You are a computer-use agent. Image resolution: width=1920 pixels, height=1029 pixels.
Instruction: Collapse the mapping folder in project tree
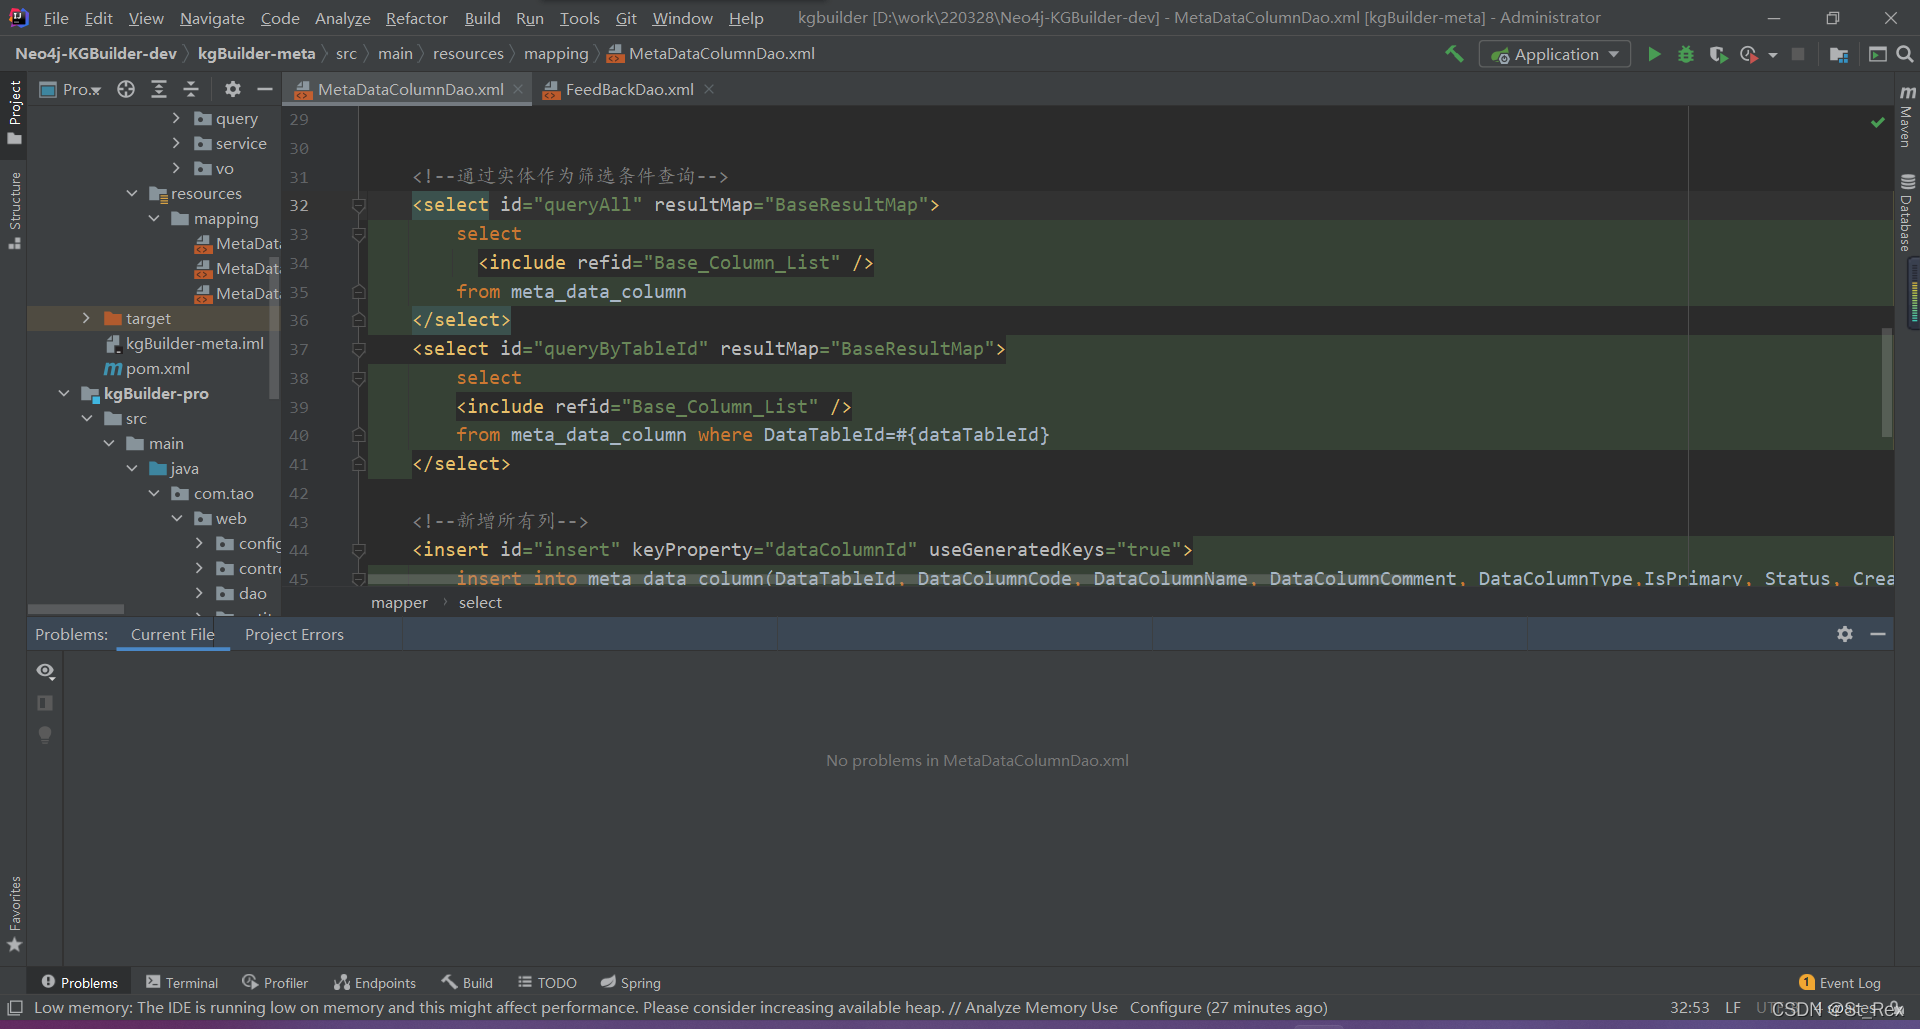tap(153, 218)
